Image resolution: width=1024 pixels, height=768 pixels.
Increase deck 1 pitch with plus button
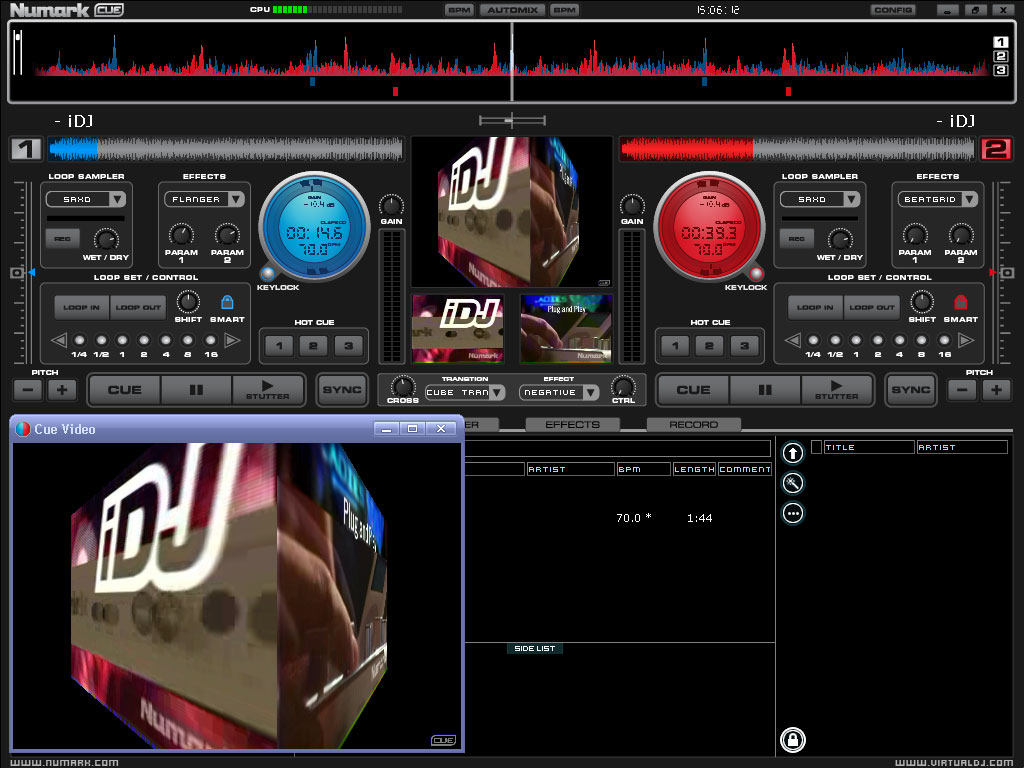(x=62, y=391)
